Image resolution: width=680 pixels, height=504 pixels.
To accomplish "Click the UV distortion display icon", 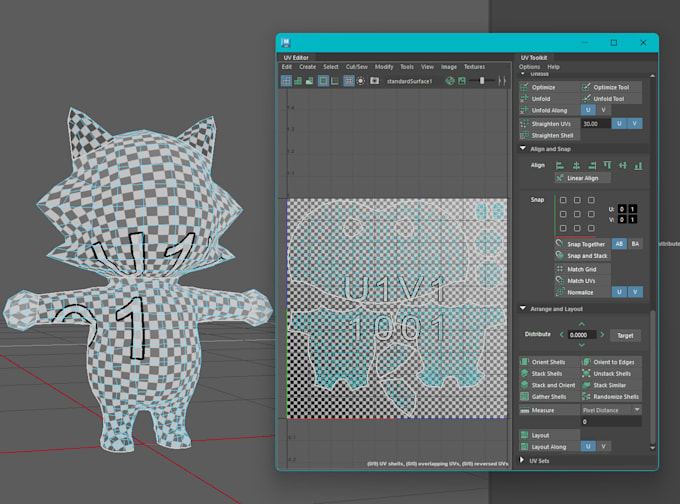I will tap(310, 81).
